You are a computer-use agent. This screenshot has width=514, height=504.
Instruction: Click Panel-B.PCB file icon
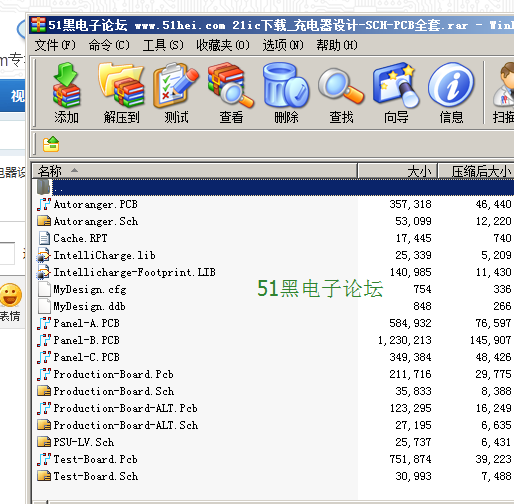(x=44, y=340)
